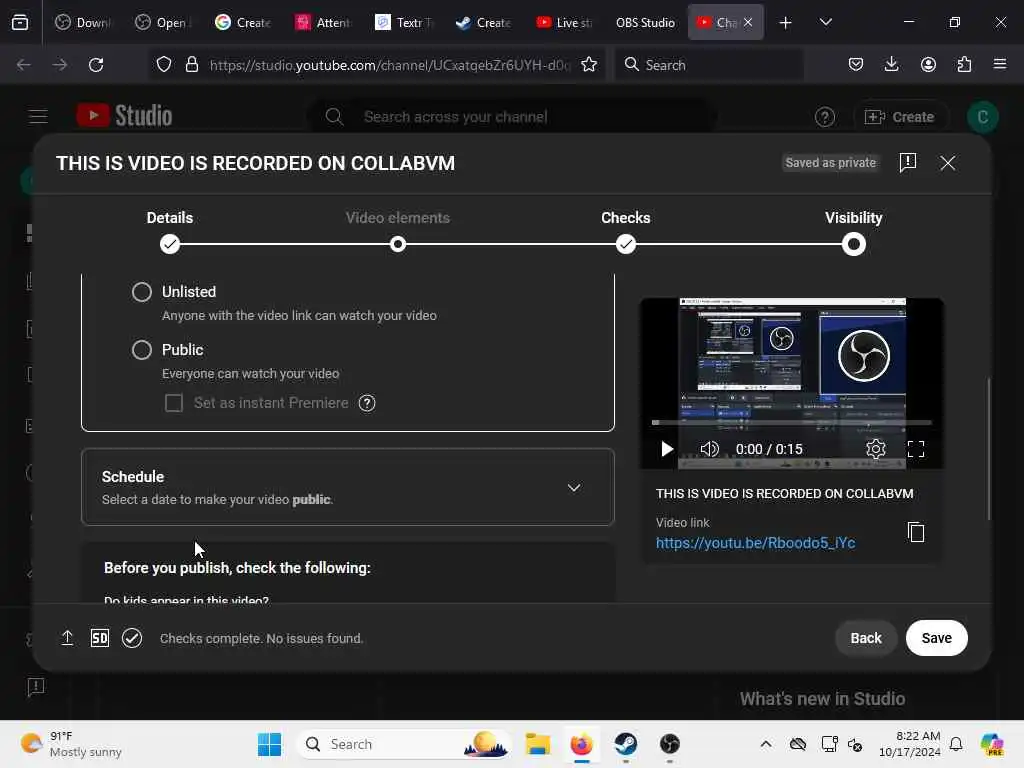
Task: Click the Firefox address bar URL
Action: tap(390, 65)
